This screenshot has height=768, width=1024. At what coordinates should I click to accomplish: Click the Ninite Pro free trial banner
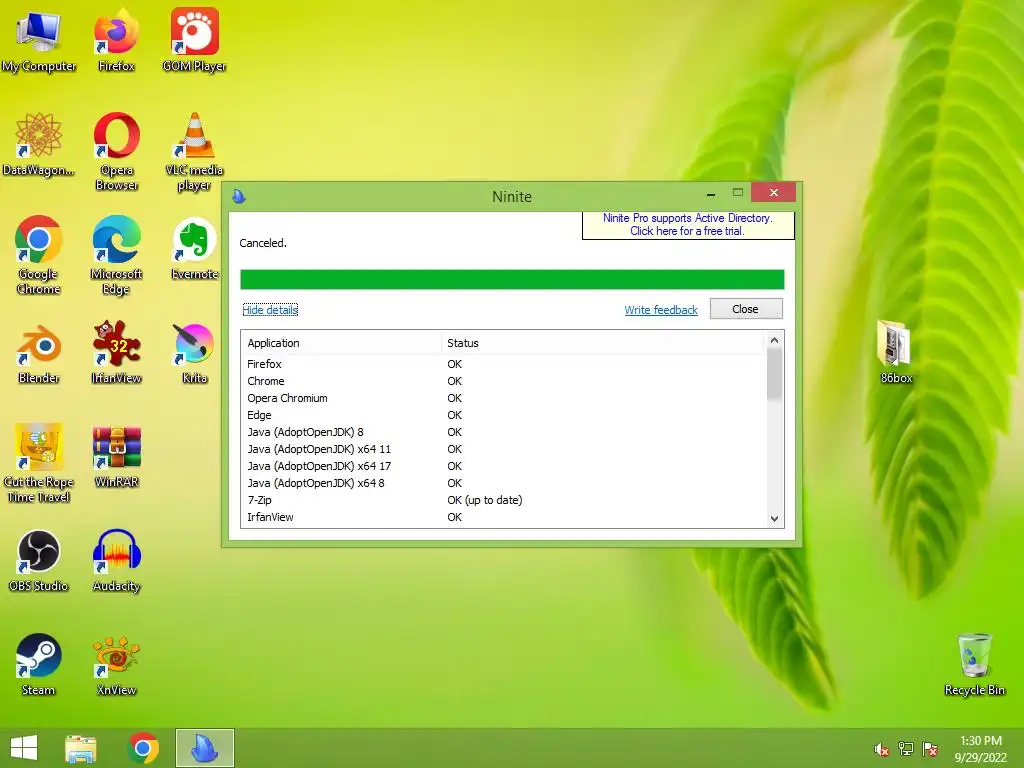[688, 225]
